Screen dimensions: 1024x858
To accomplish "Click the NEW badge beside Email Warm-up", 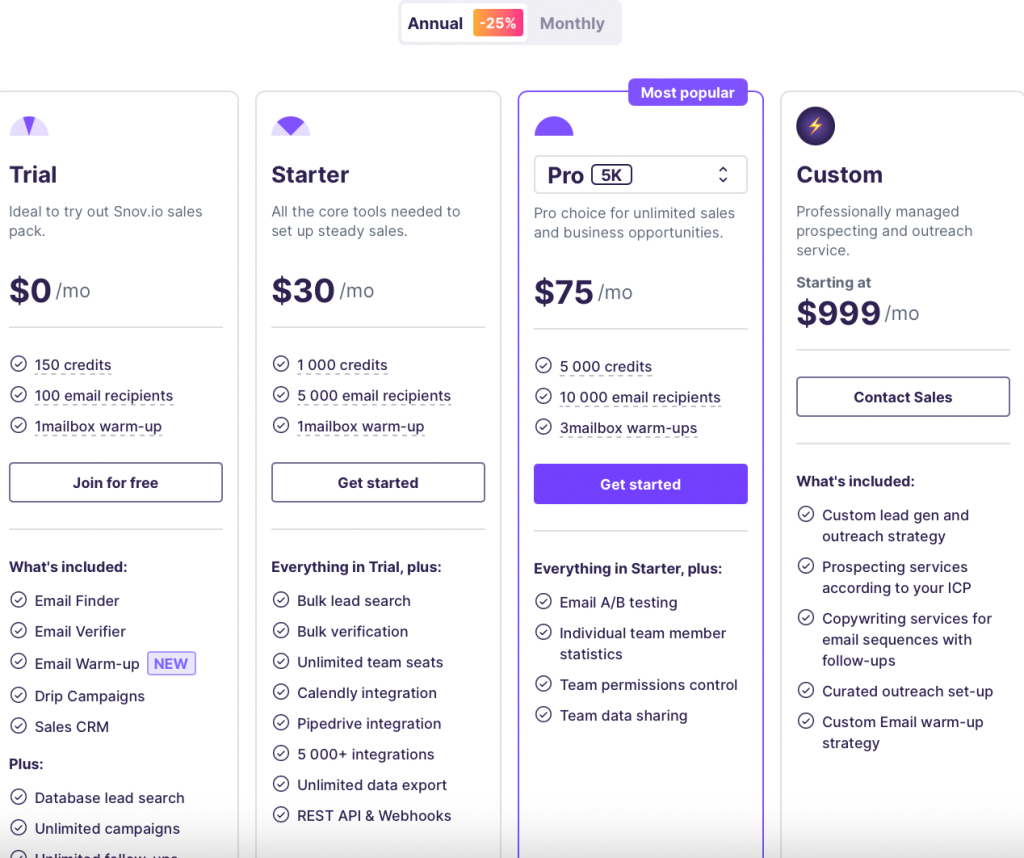I will click(171, 663).
